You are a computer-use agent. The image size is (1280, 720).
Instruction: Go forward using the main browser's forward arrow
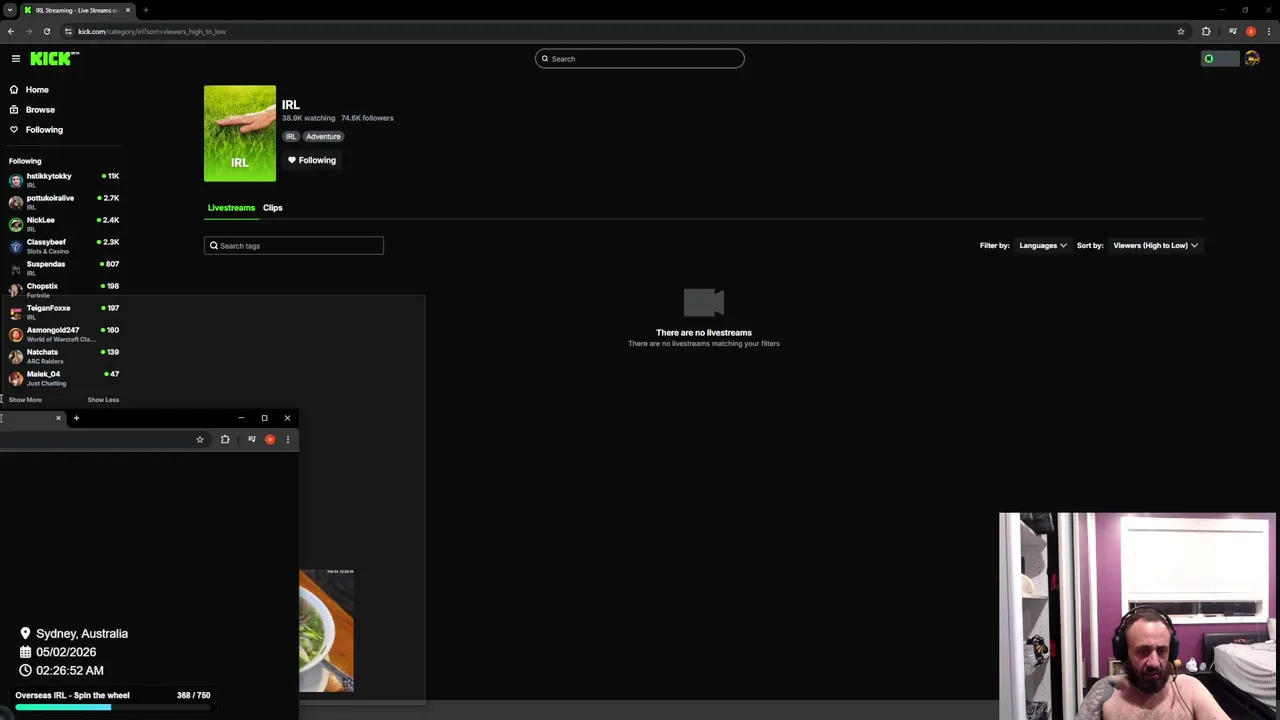(x=28, y=31)
